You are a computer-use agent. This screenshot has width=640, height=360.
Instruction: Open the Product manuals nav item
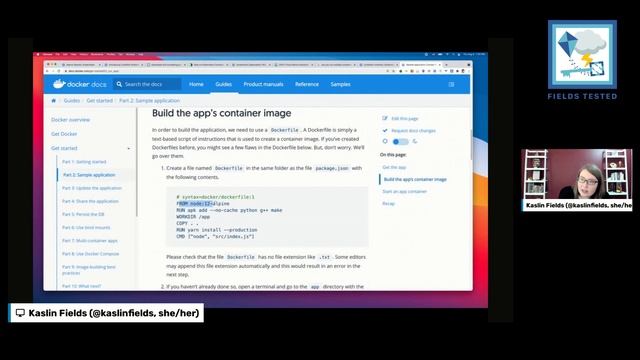[263, 84]
